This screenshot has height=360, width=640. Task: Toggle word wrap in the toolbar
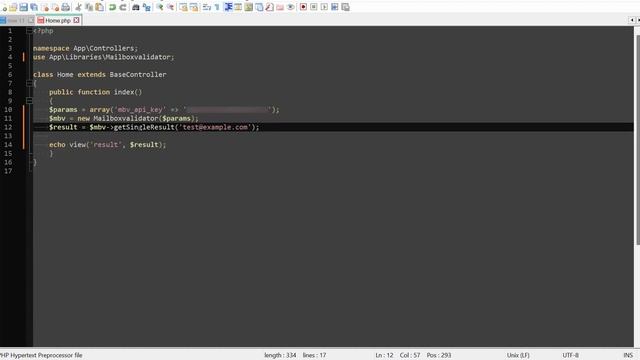point(207,7)
